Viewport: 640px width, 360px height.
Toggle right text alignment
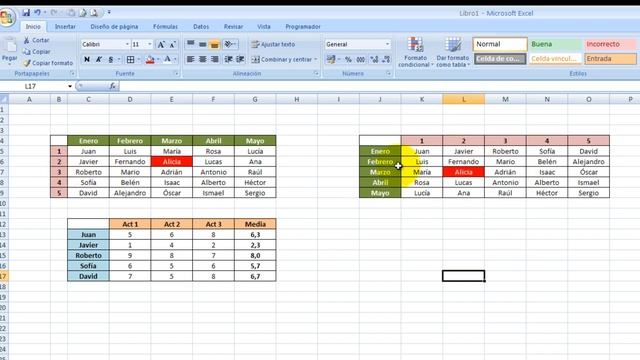click(215, 59)
